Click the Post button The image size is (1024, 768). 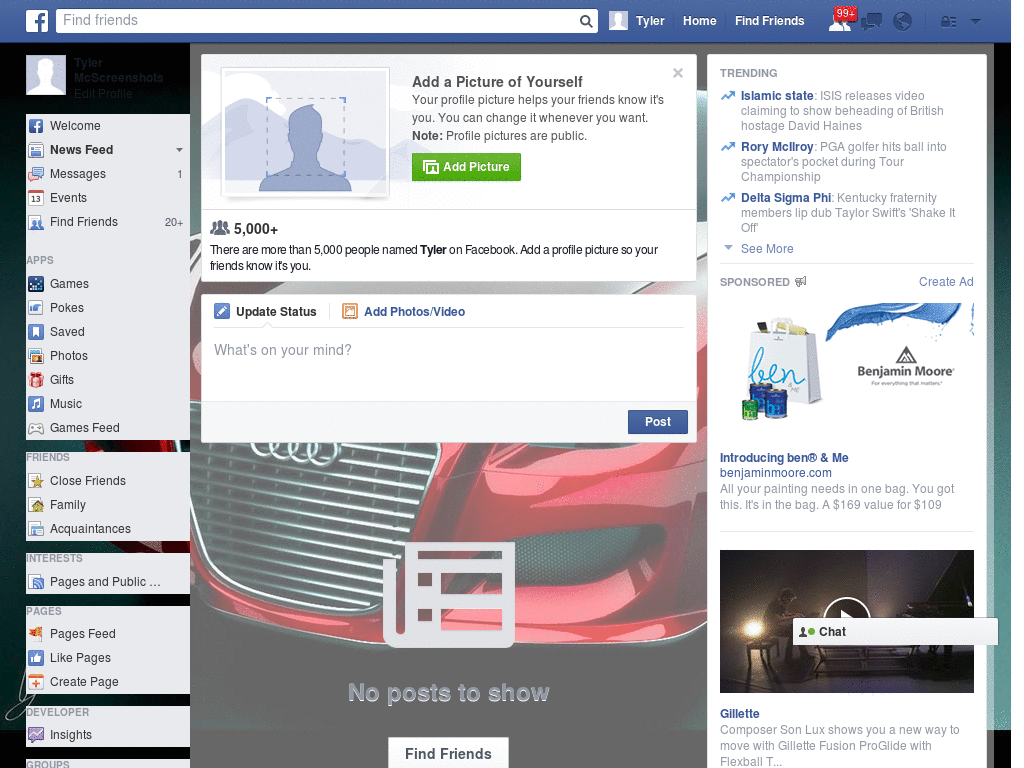click(x=657, y=421)
